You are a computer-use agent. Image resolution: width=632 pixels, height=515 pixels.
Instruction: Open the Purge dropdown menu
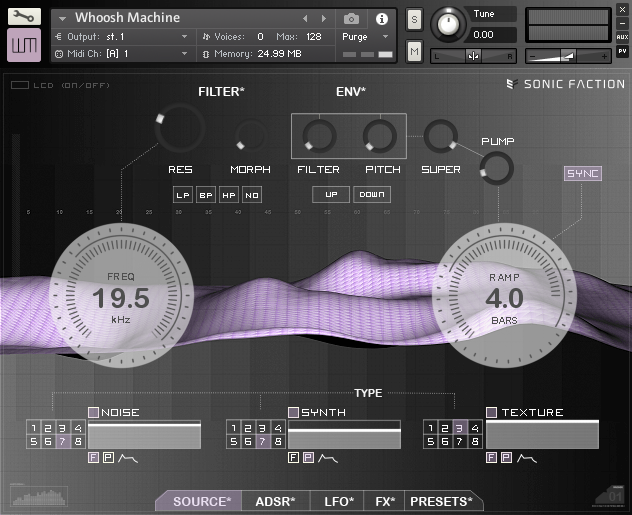pos(365,36)
